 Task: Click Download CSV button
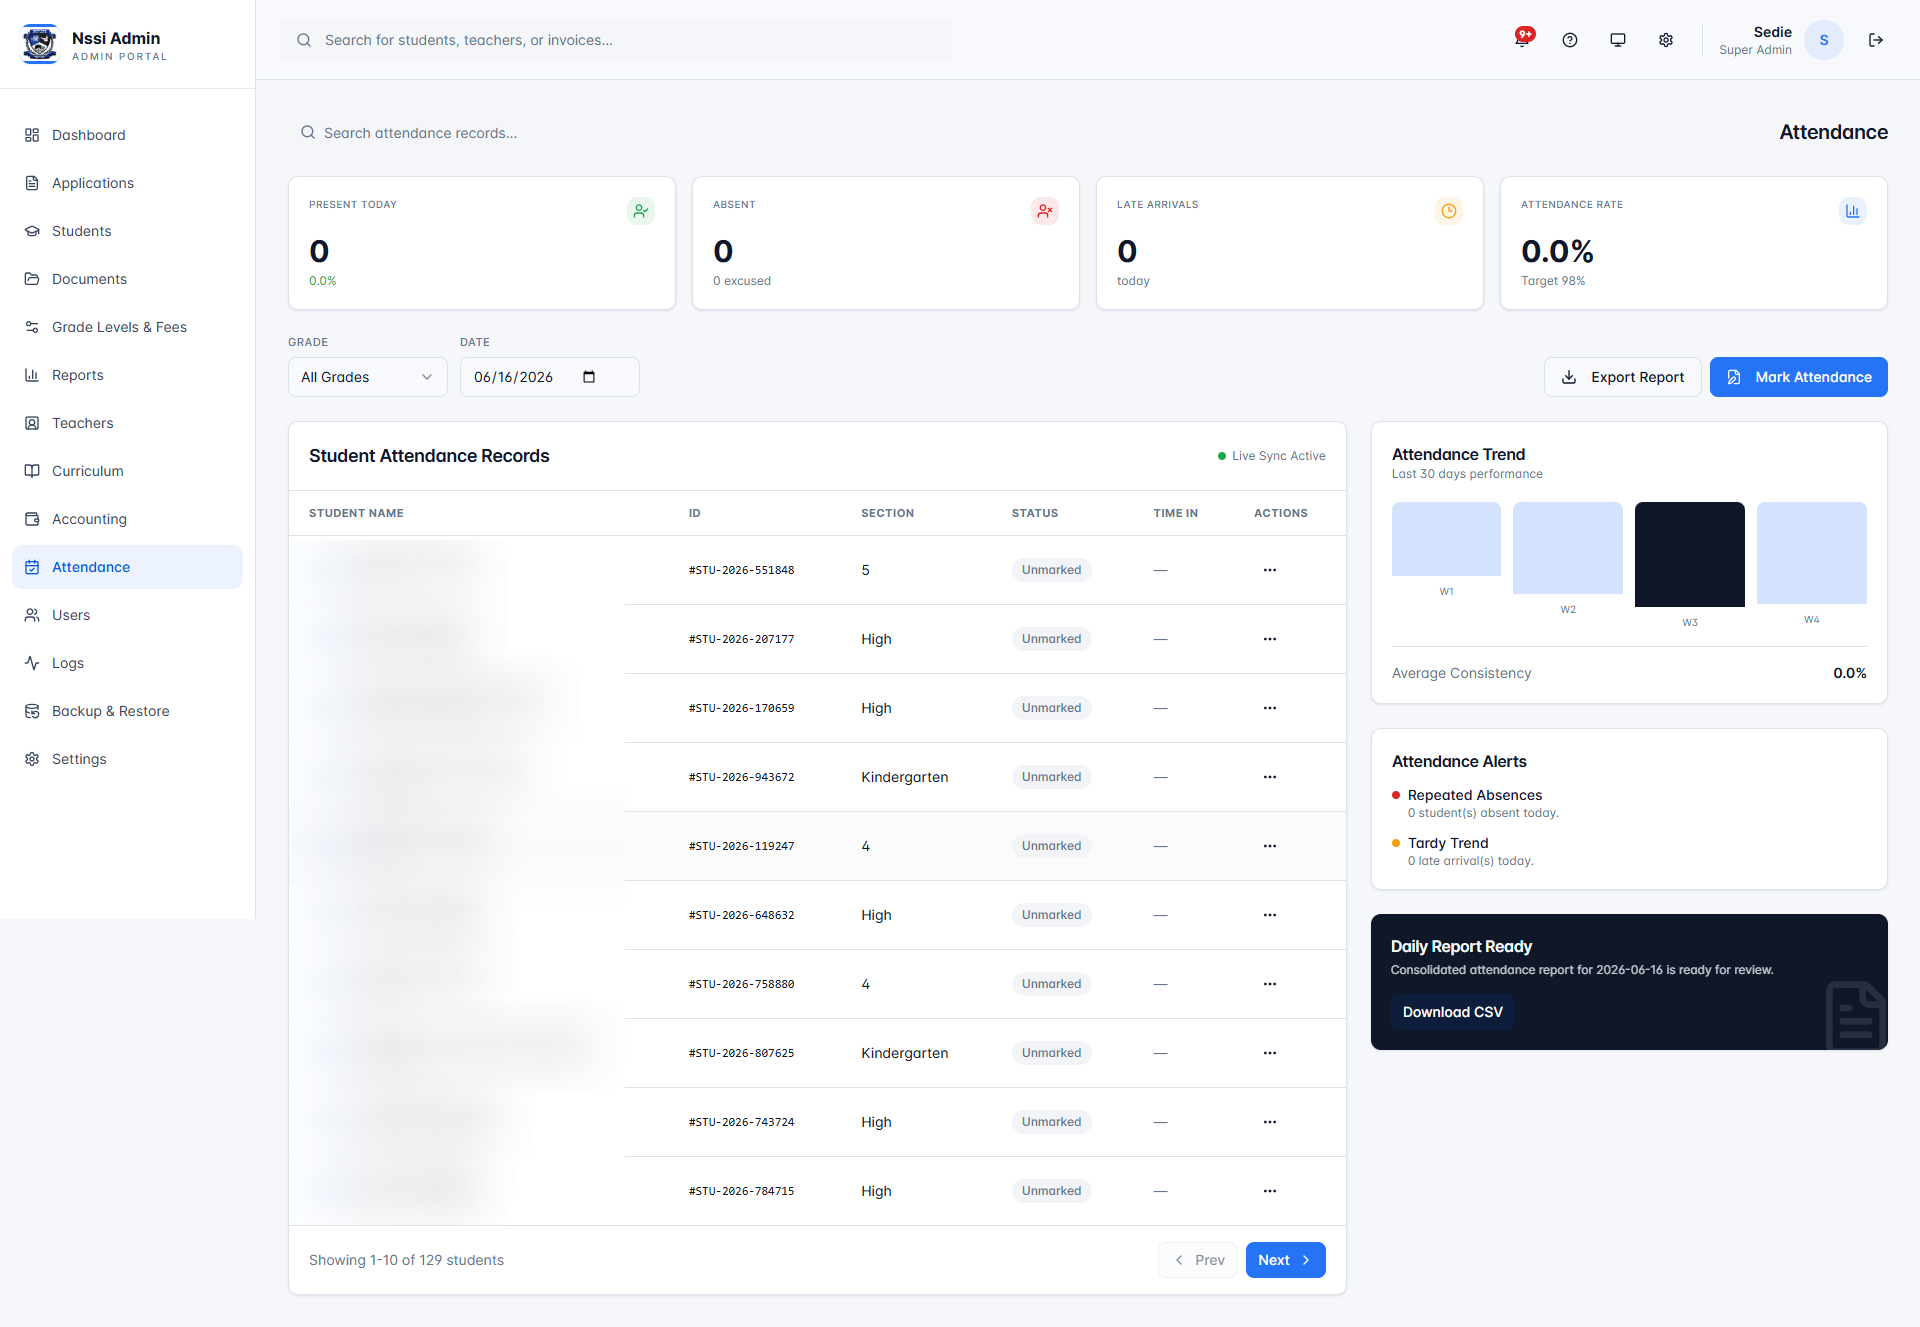(x=1452, y=1012)
